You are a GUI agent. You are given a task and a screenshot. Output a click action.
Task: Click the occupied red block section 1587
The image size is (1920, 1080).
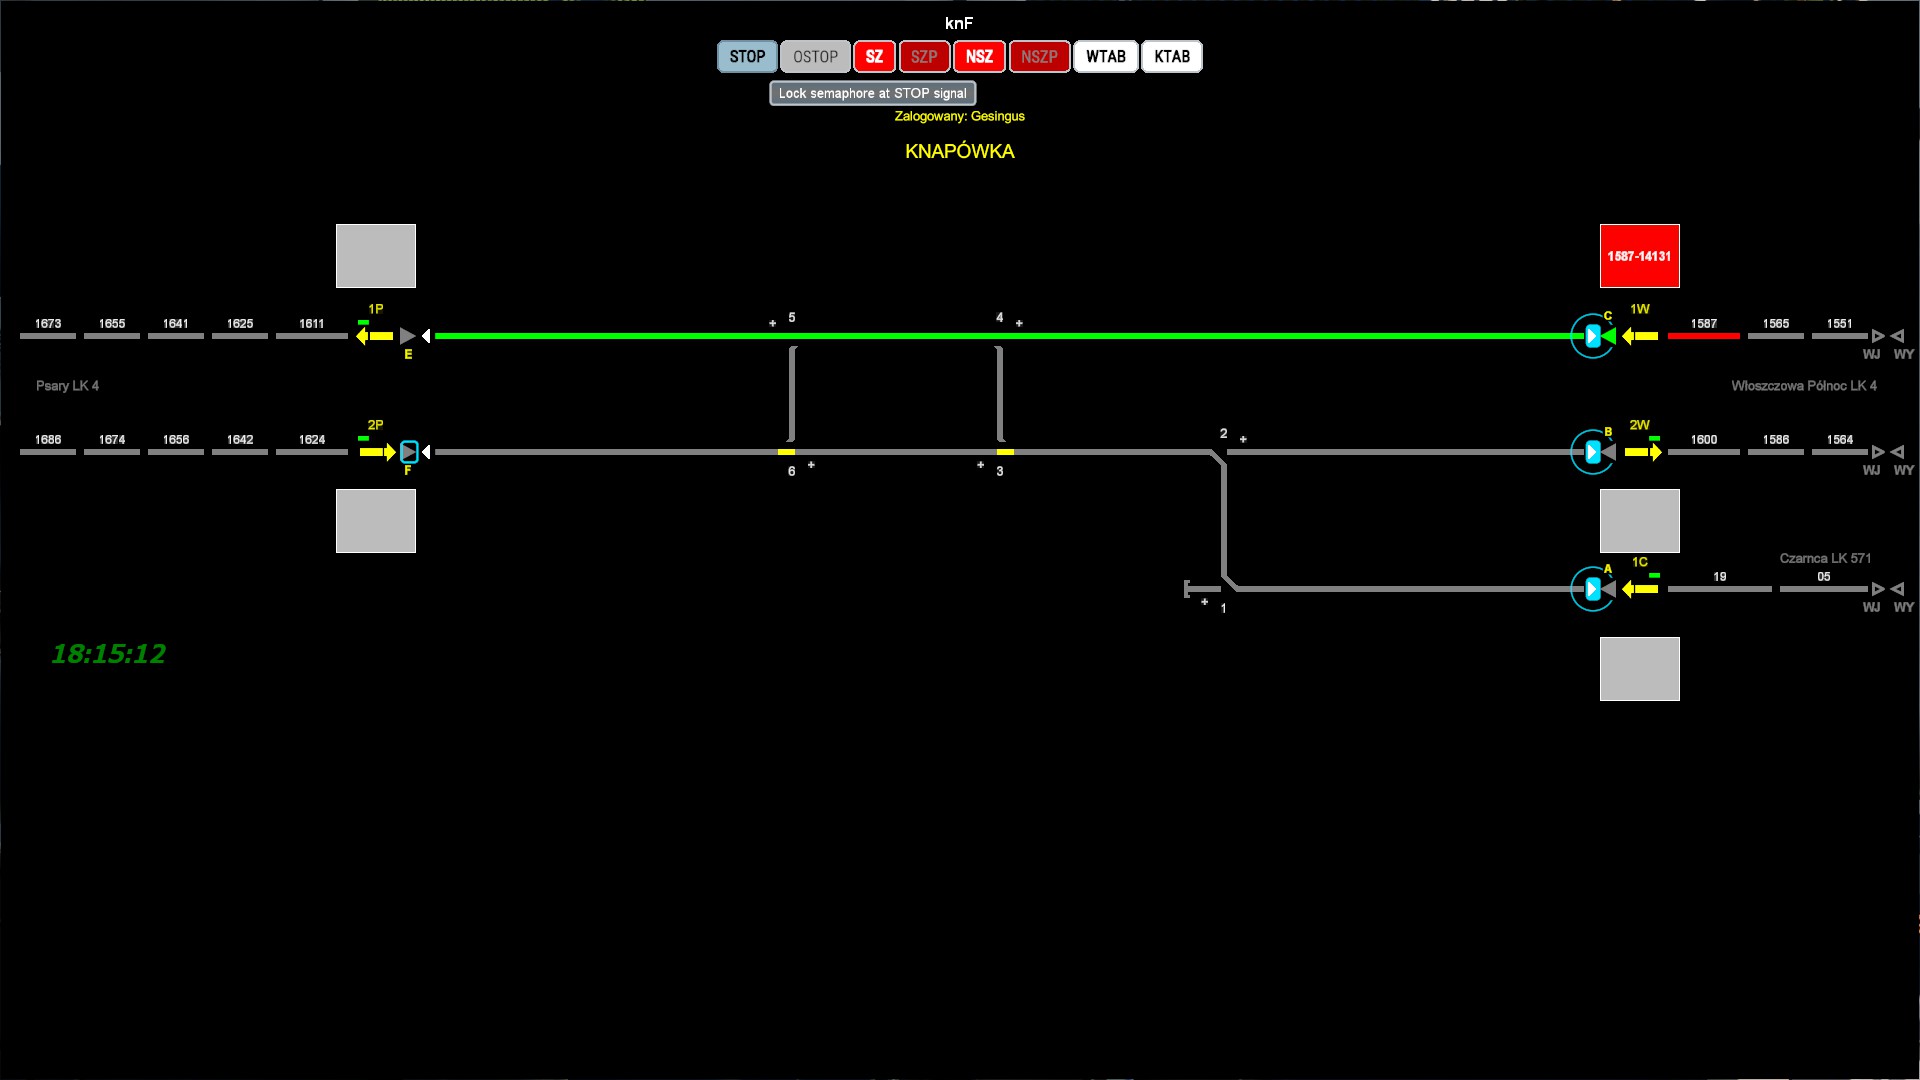pyautogui.click(x=1703, y=336)
